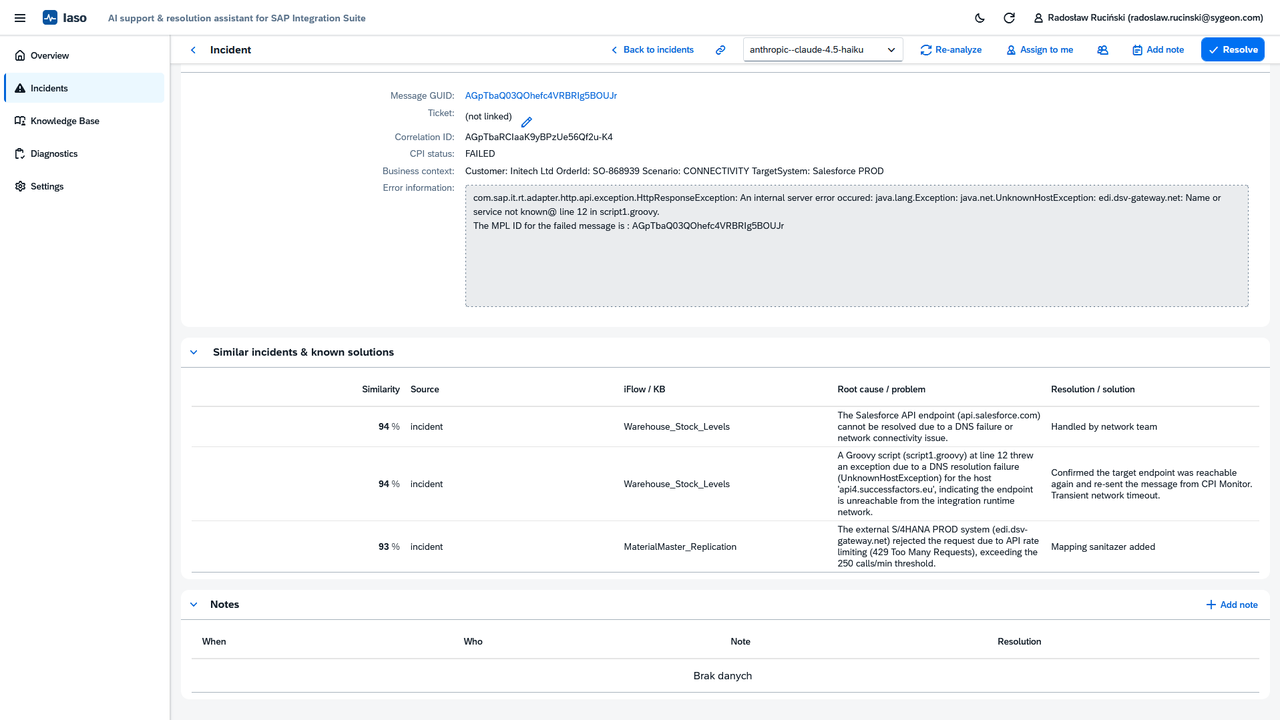Viewport: 1280px width, 720px height.
Task: Click Add note in Notes section
Action: tap(1232, 605)
